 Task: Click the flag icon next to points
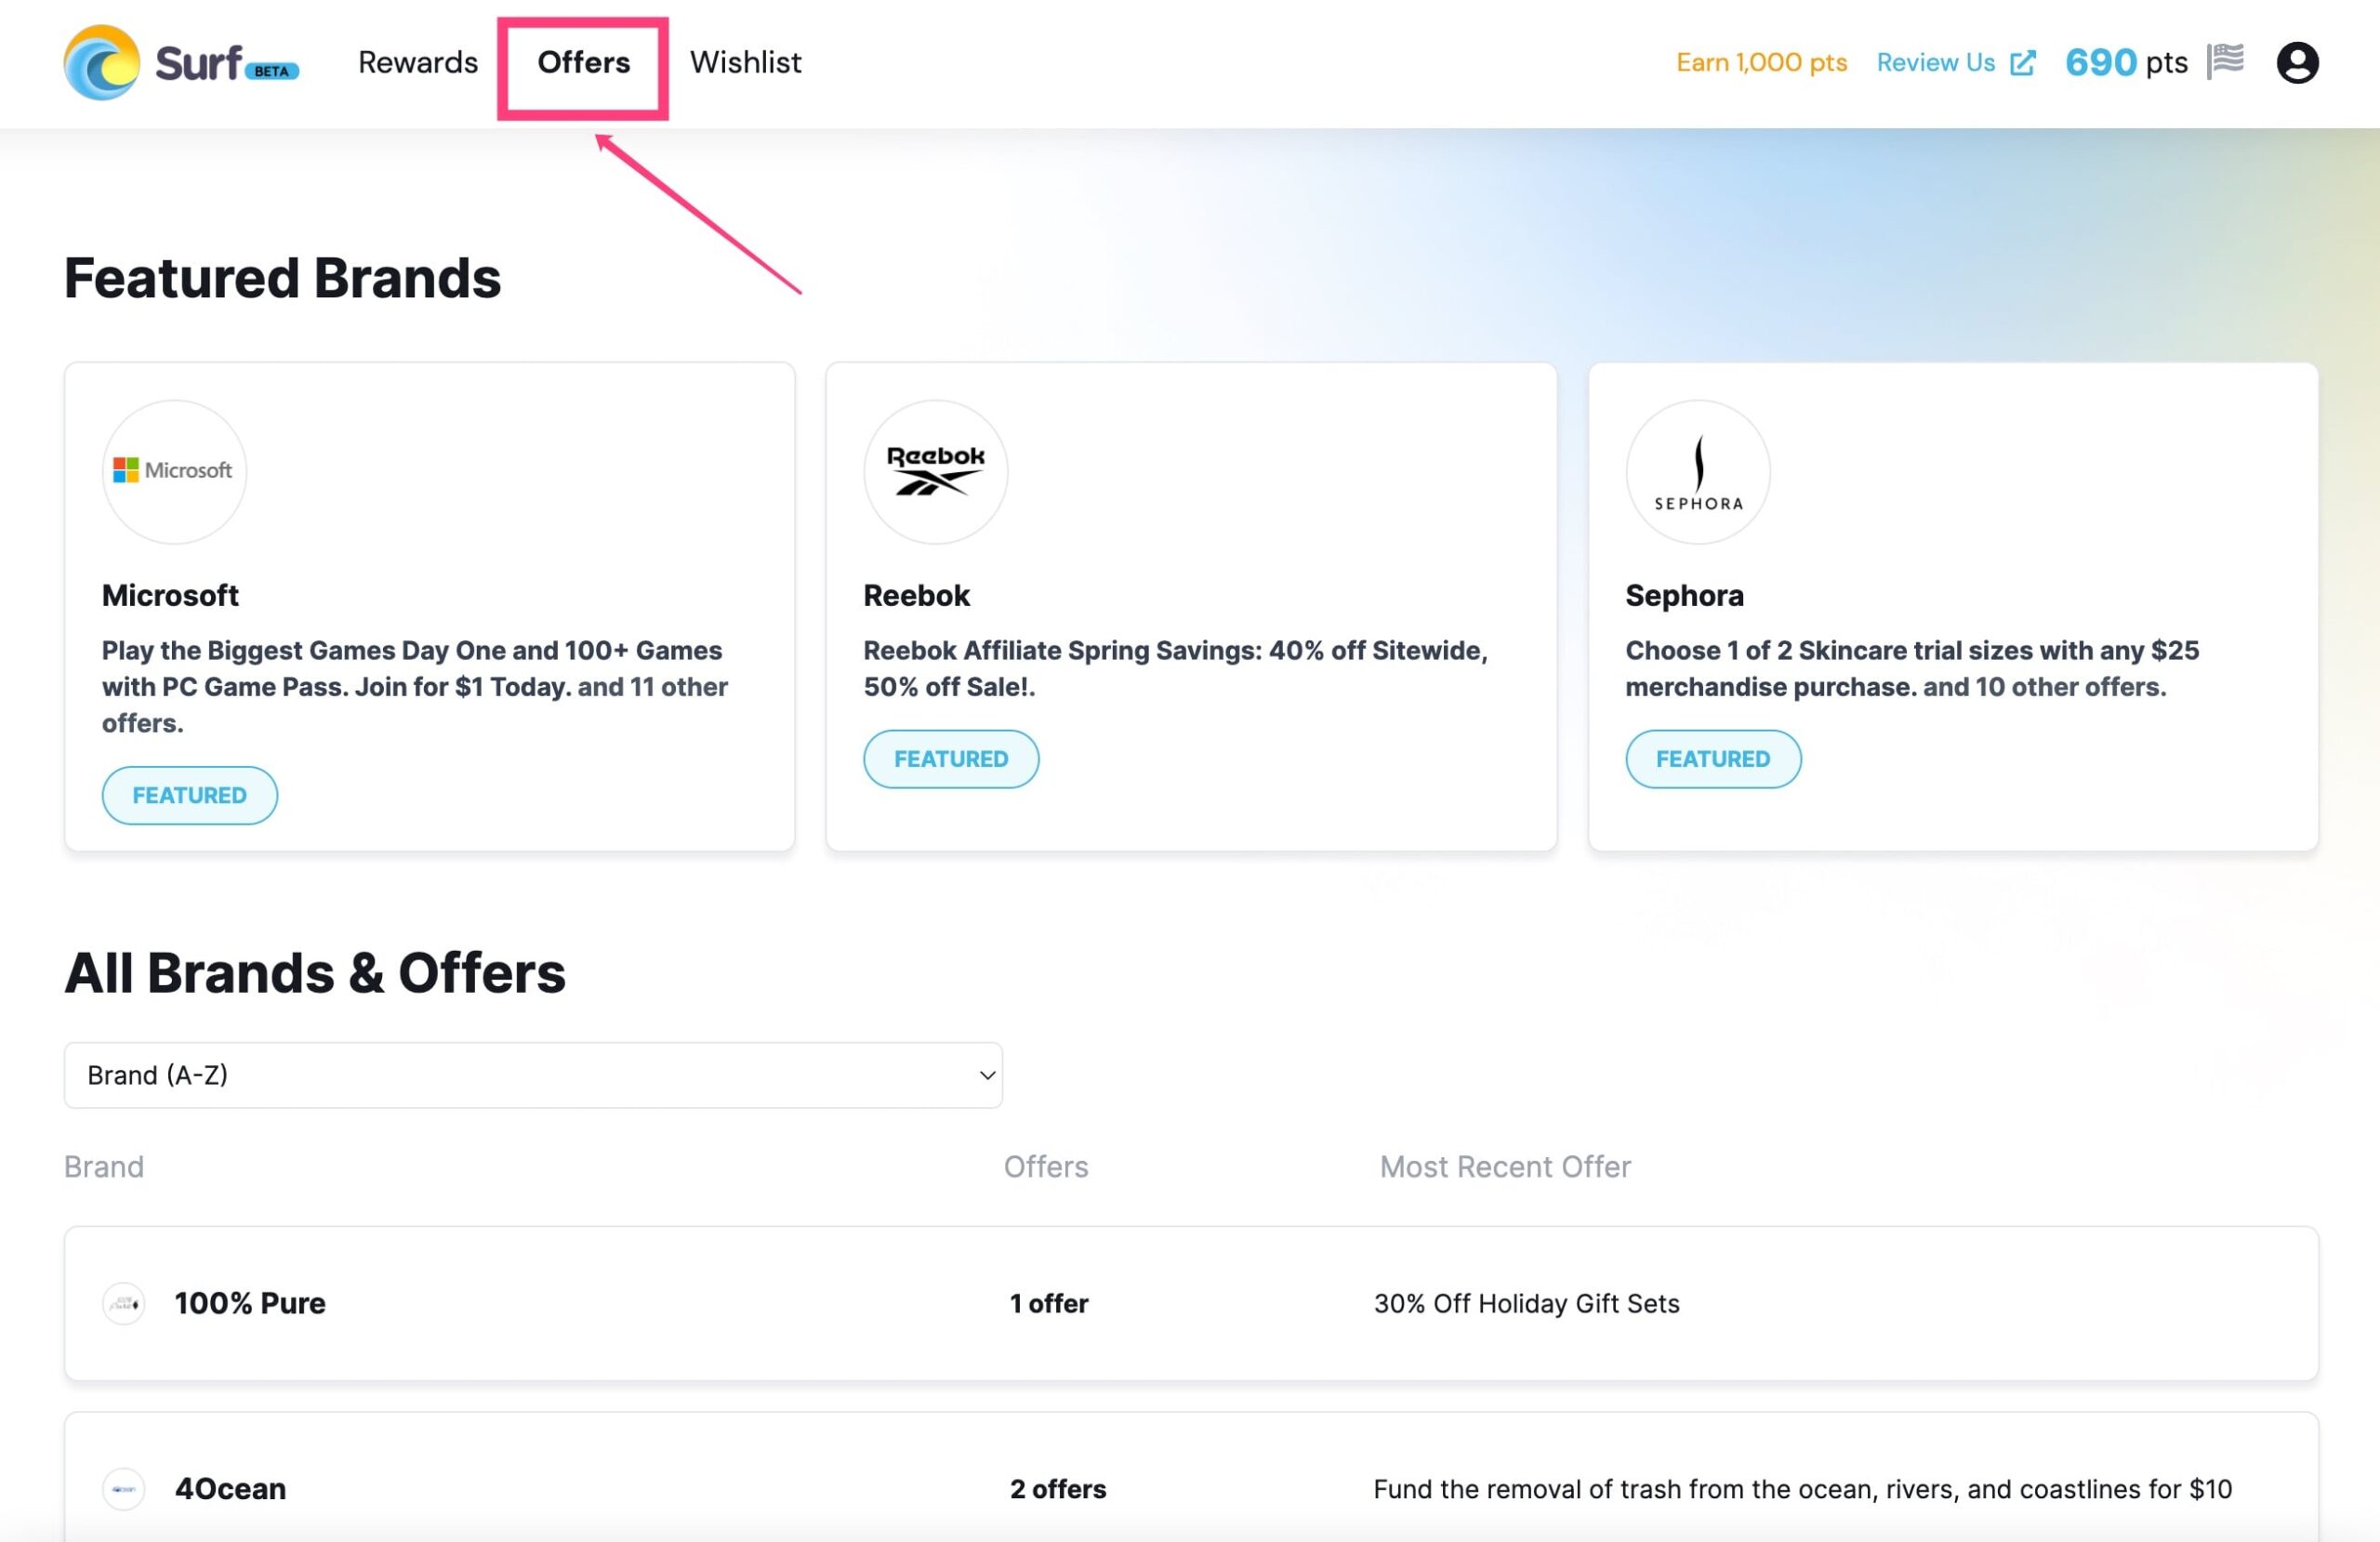point(2225,60)
